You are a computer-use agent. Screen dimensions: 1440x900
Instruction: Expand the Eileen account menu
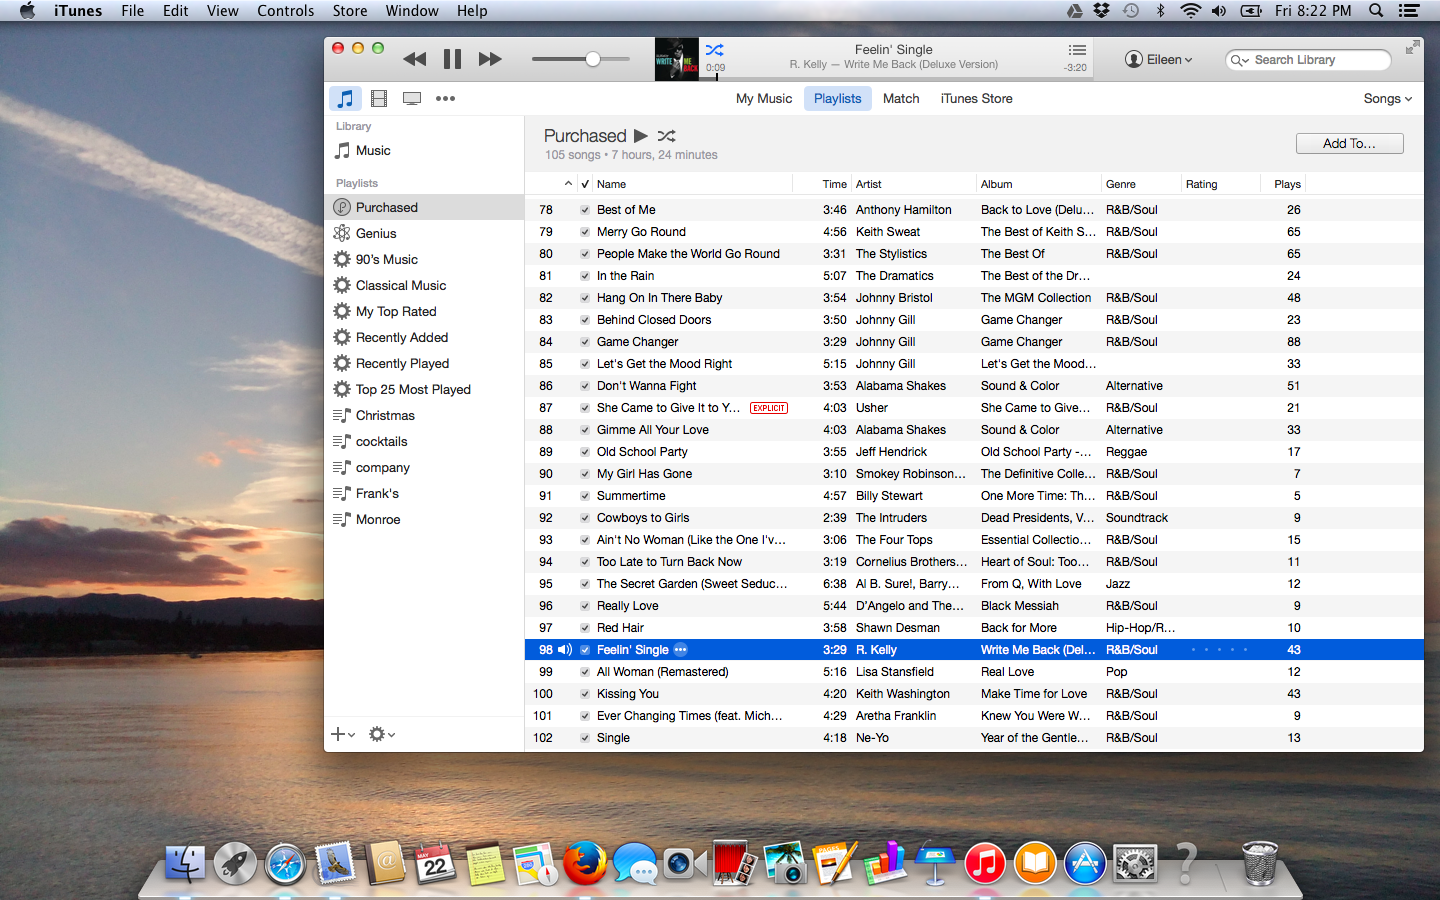[1159, 60]
